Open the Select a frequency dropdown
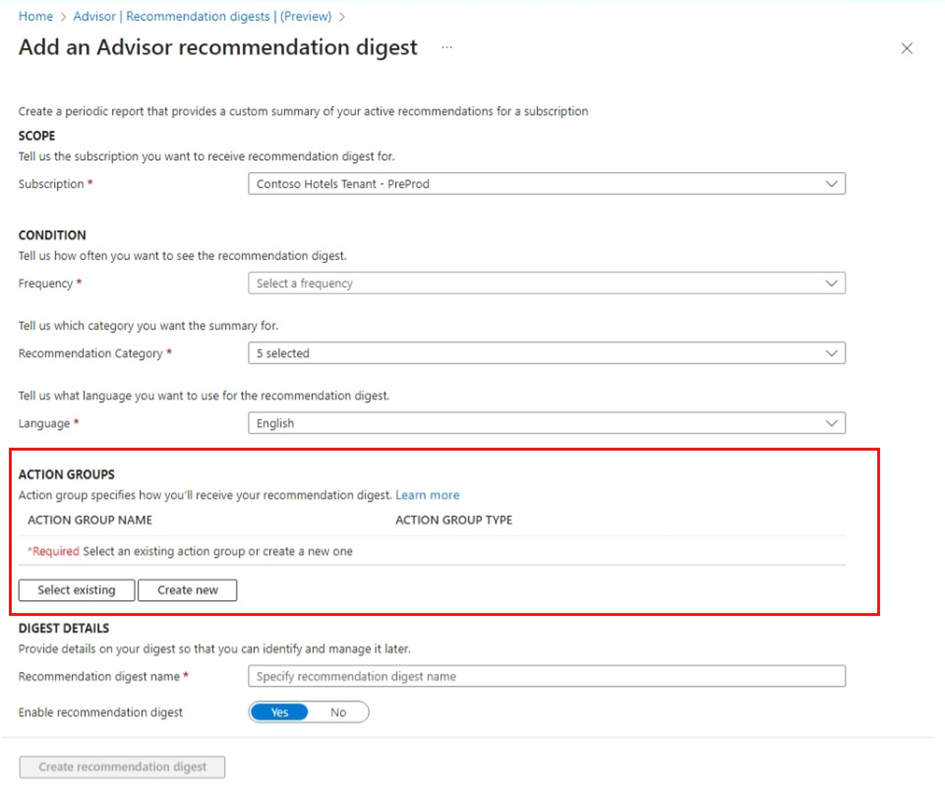Screen dimensions: 945x800 (x=547, y=283)
